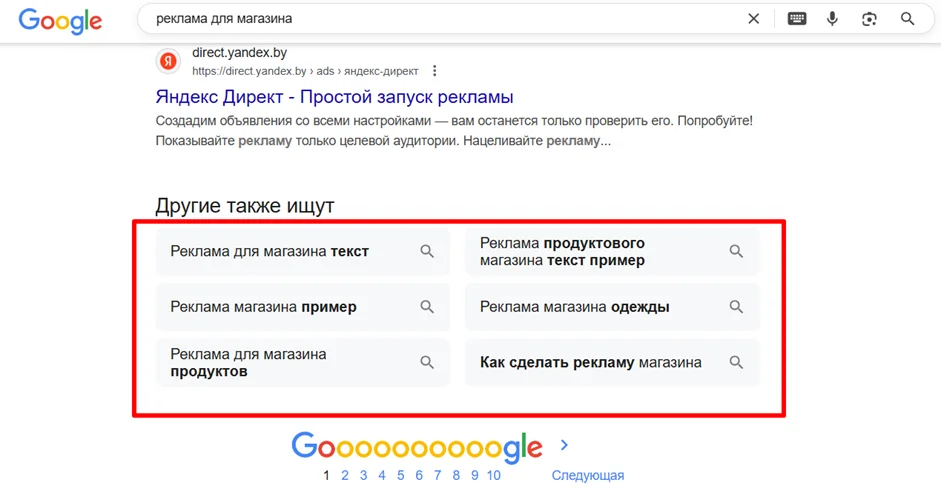Go to results page 3

[363, 475]
